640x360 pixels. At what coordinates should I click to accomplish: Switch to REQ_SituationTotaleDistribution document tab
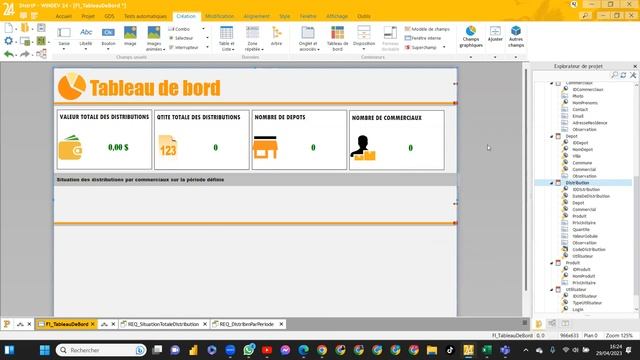tap(163, 324)
